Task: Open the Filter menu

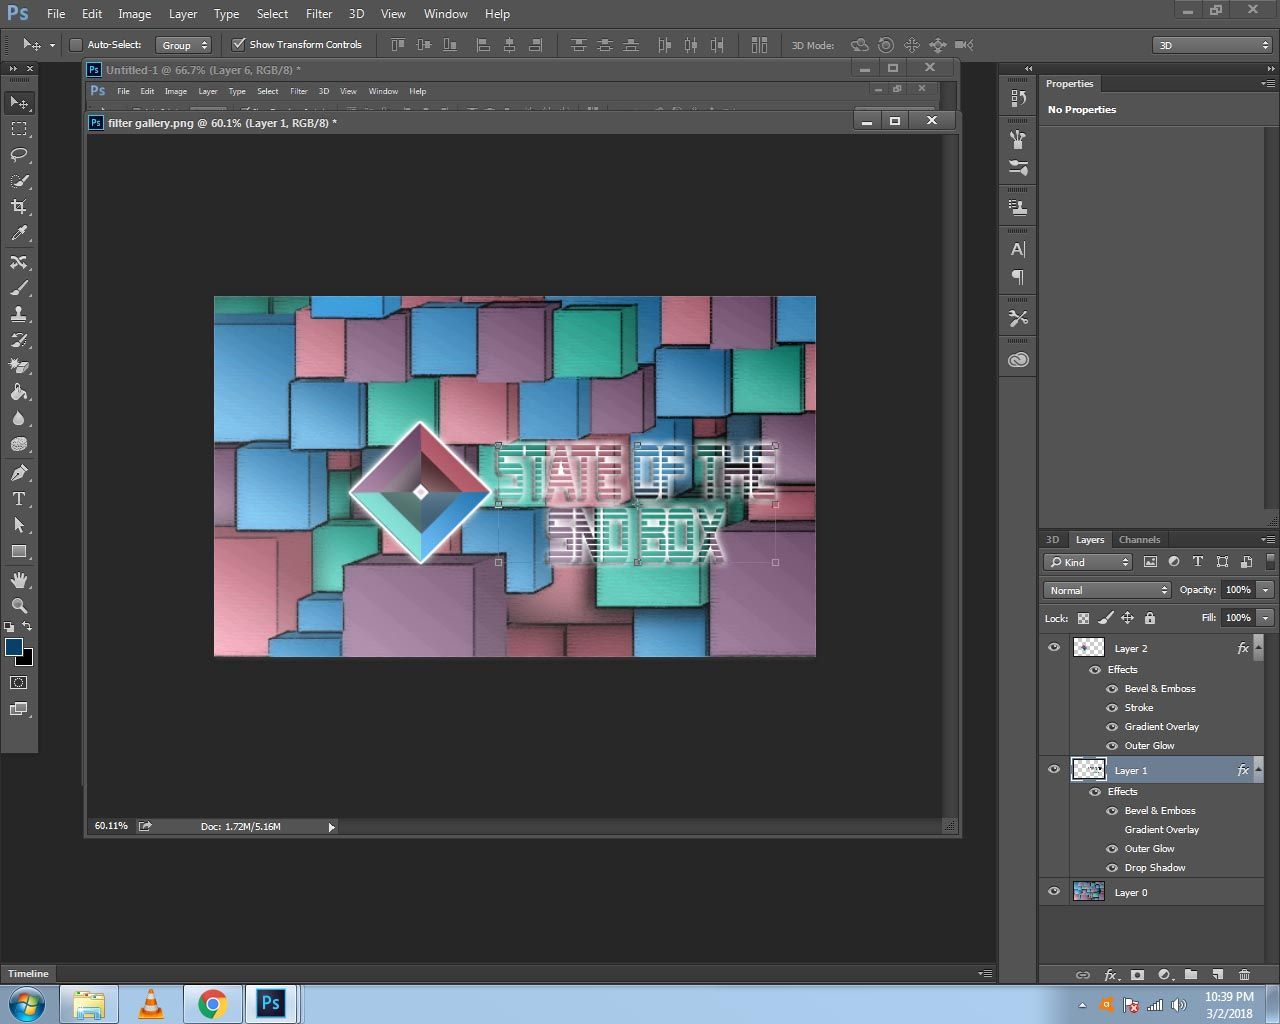Action: [x=318, y=14]
